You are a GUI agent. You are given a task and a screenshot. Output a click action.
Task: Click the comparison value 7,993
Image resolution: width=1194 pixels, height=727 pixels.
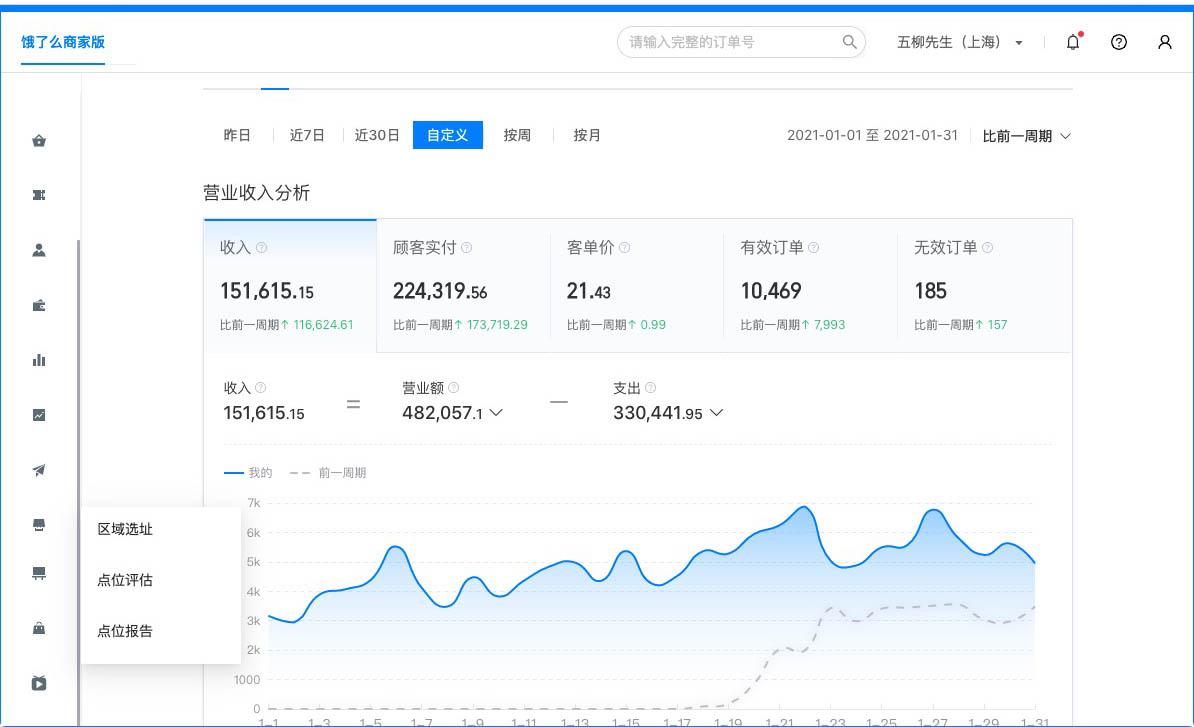tap(829, 324)
